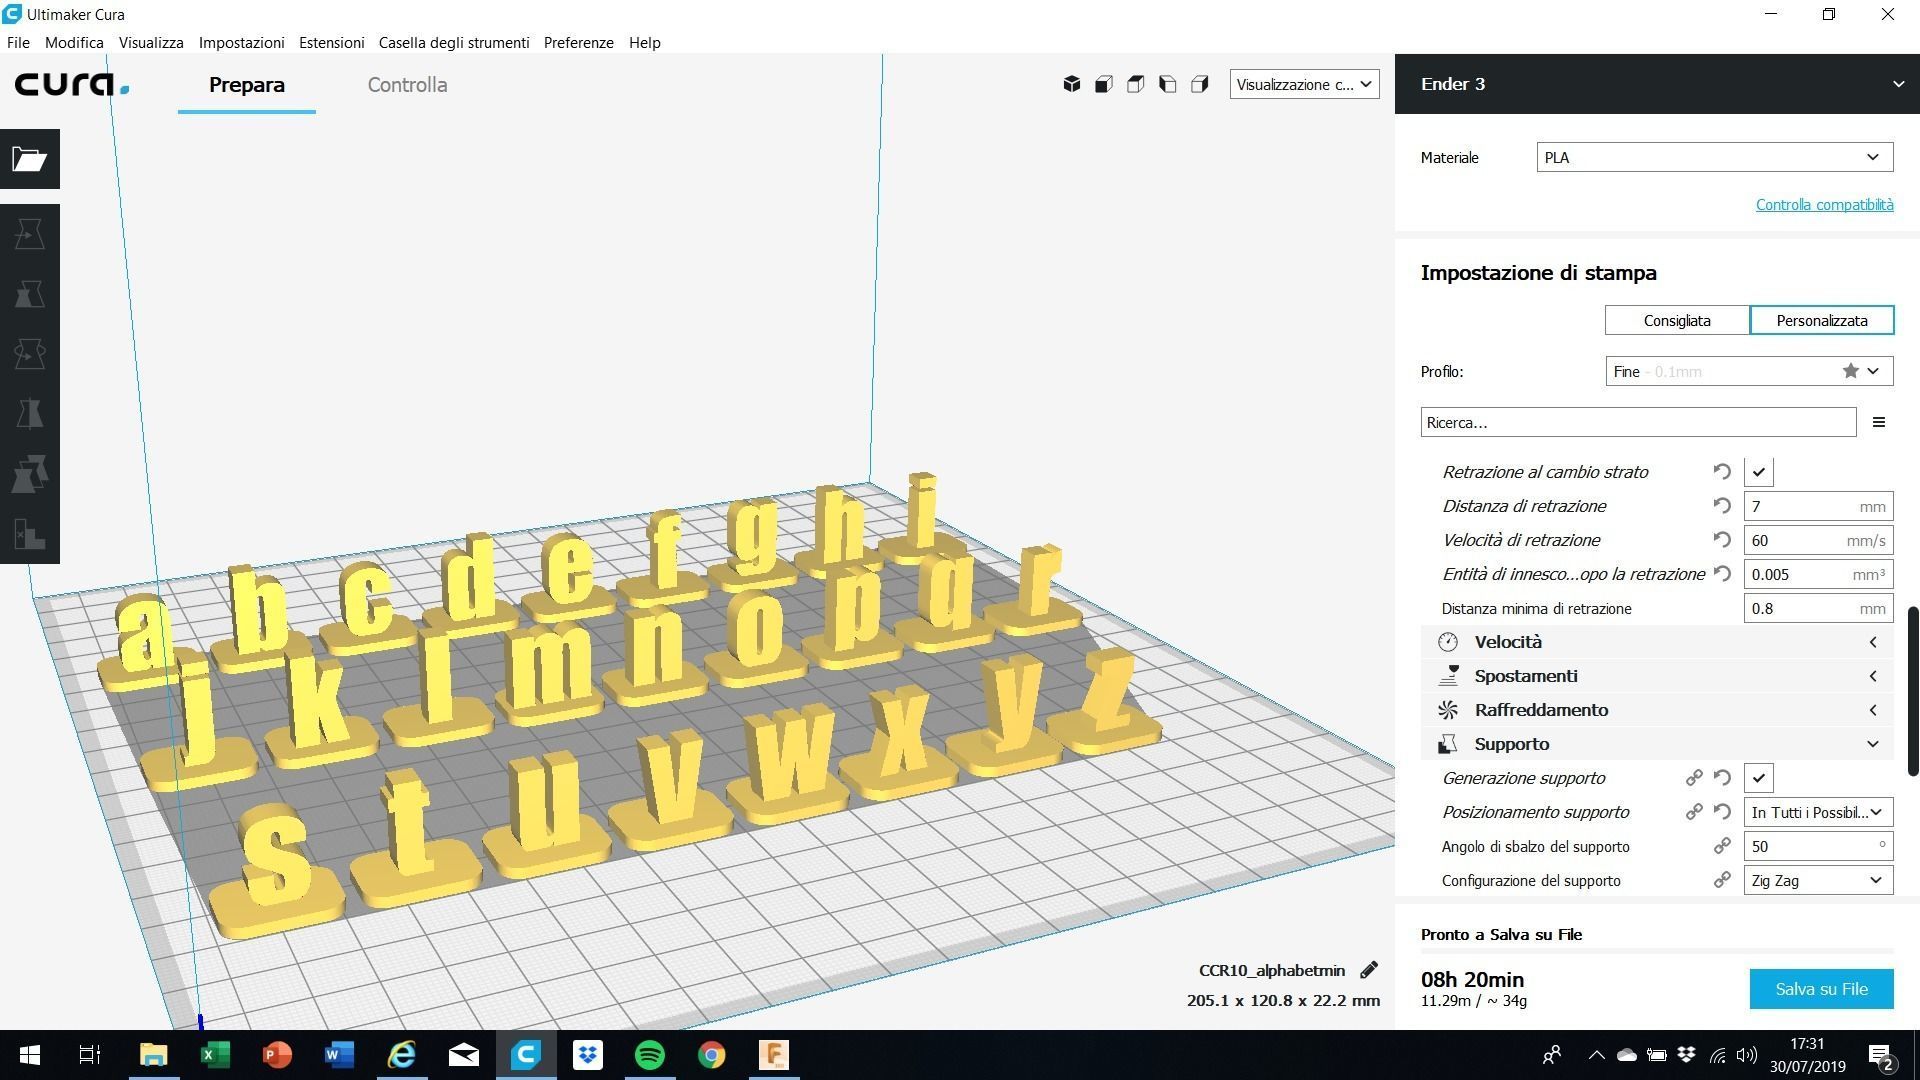Open the Estensioni menu
Screen dimensions: 1920x1080
[x=331, y=42]
